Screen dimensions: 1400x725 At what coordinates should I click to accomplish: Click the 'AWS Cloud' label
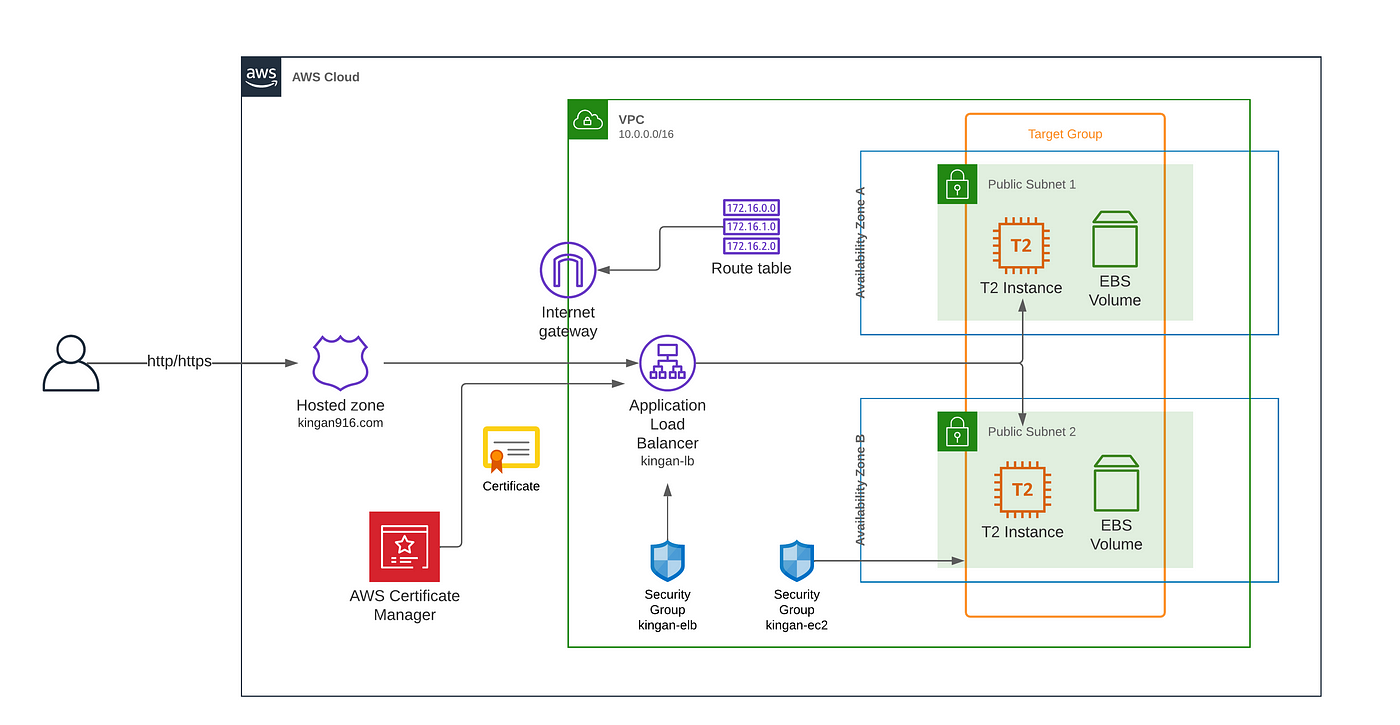[326, 77]
